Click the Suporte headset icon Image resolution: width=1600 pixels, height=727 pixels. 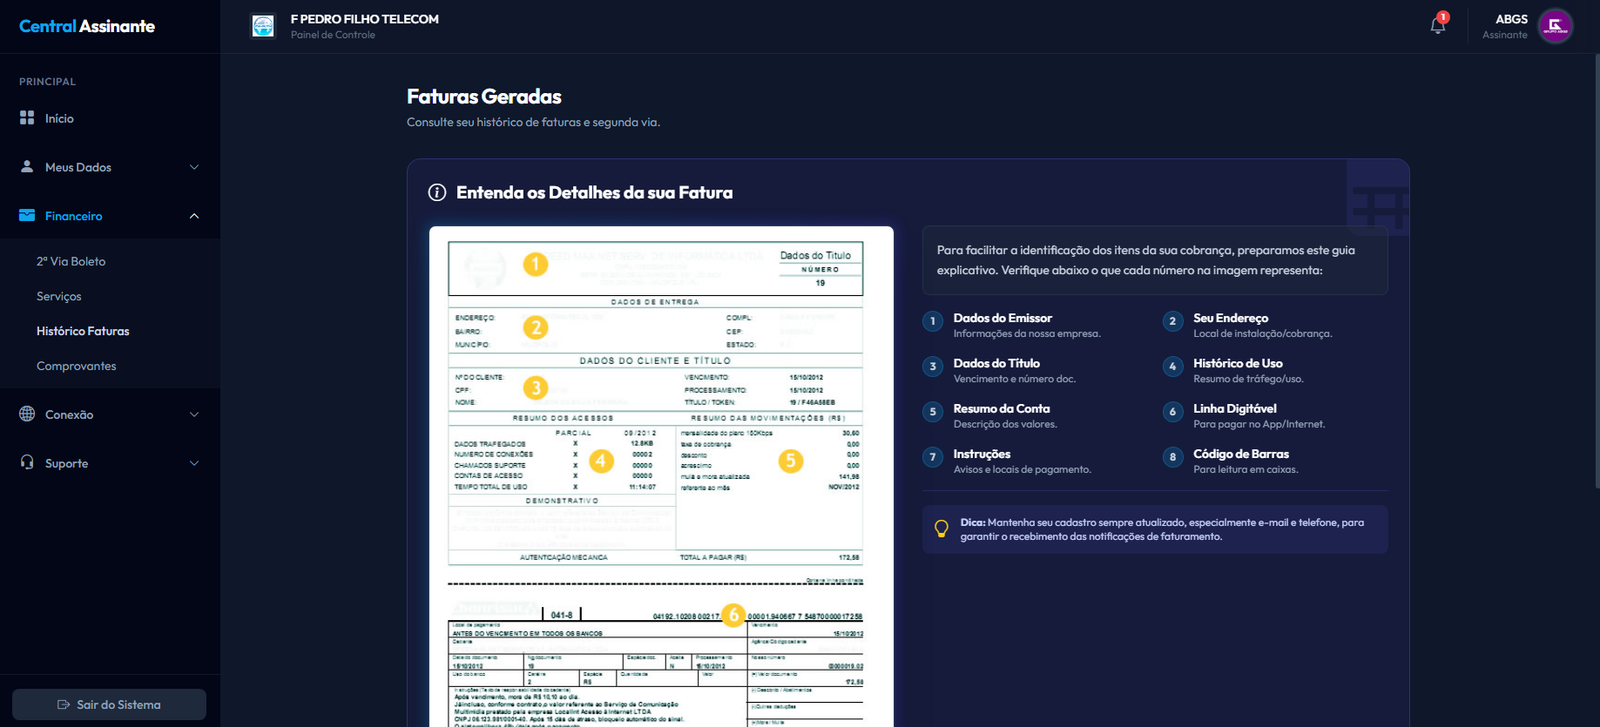click(27, 463)
